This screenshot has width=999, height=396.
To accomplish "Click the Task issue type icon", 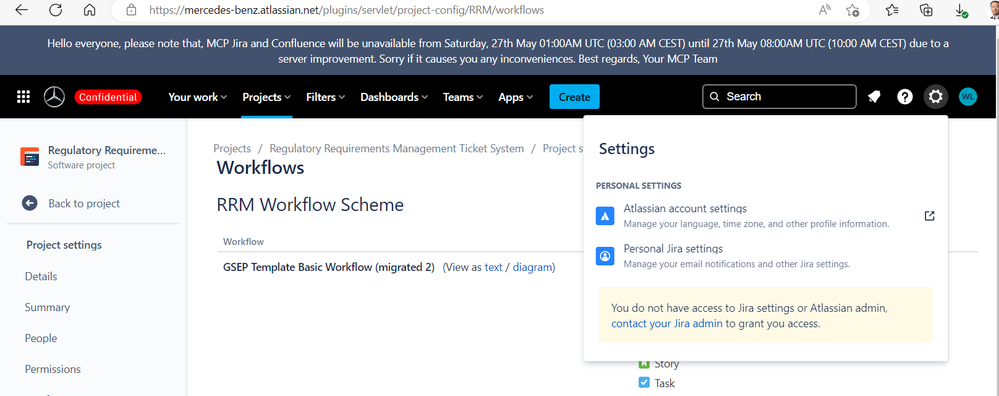I will click(x=643, y=383).
